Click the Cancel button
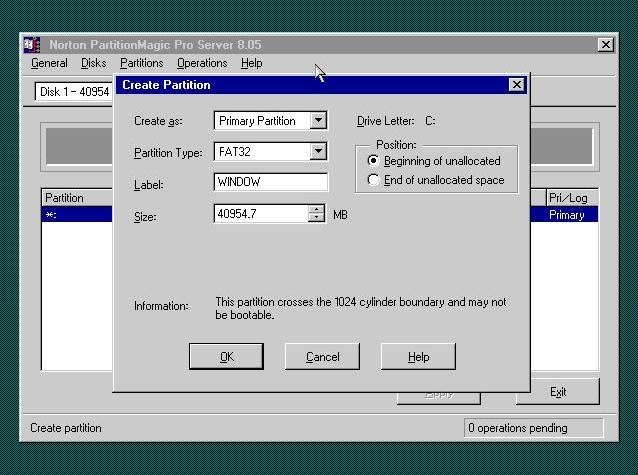This screenshot has width=638, height=475. 322,357
